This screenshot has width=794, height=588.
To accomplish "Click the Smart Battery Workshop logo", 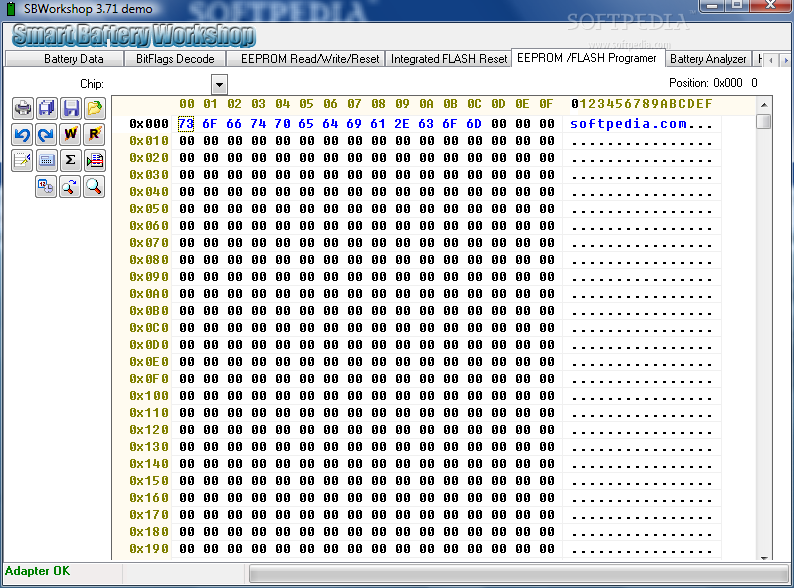I will [134, 35].
